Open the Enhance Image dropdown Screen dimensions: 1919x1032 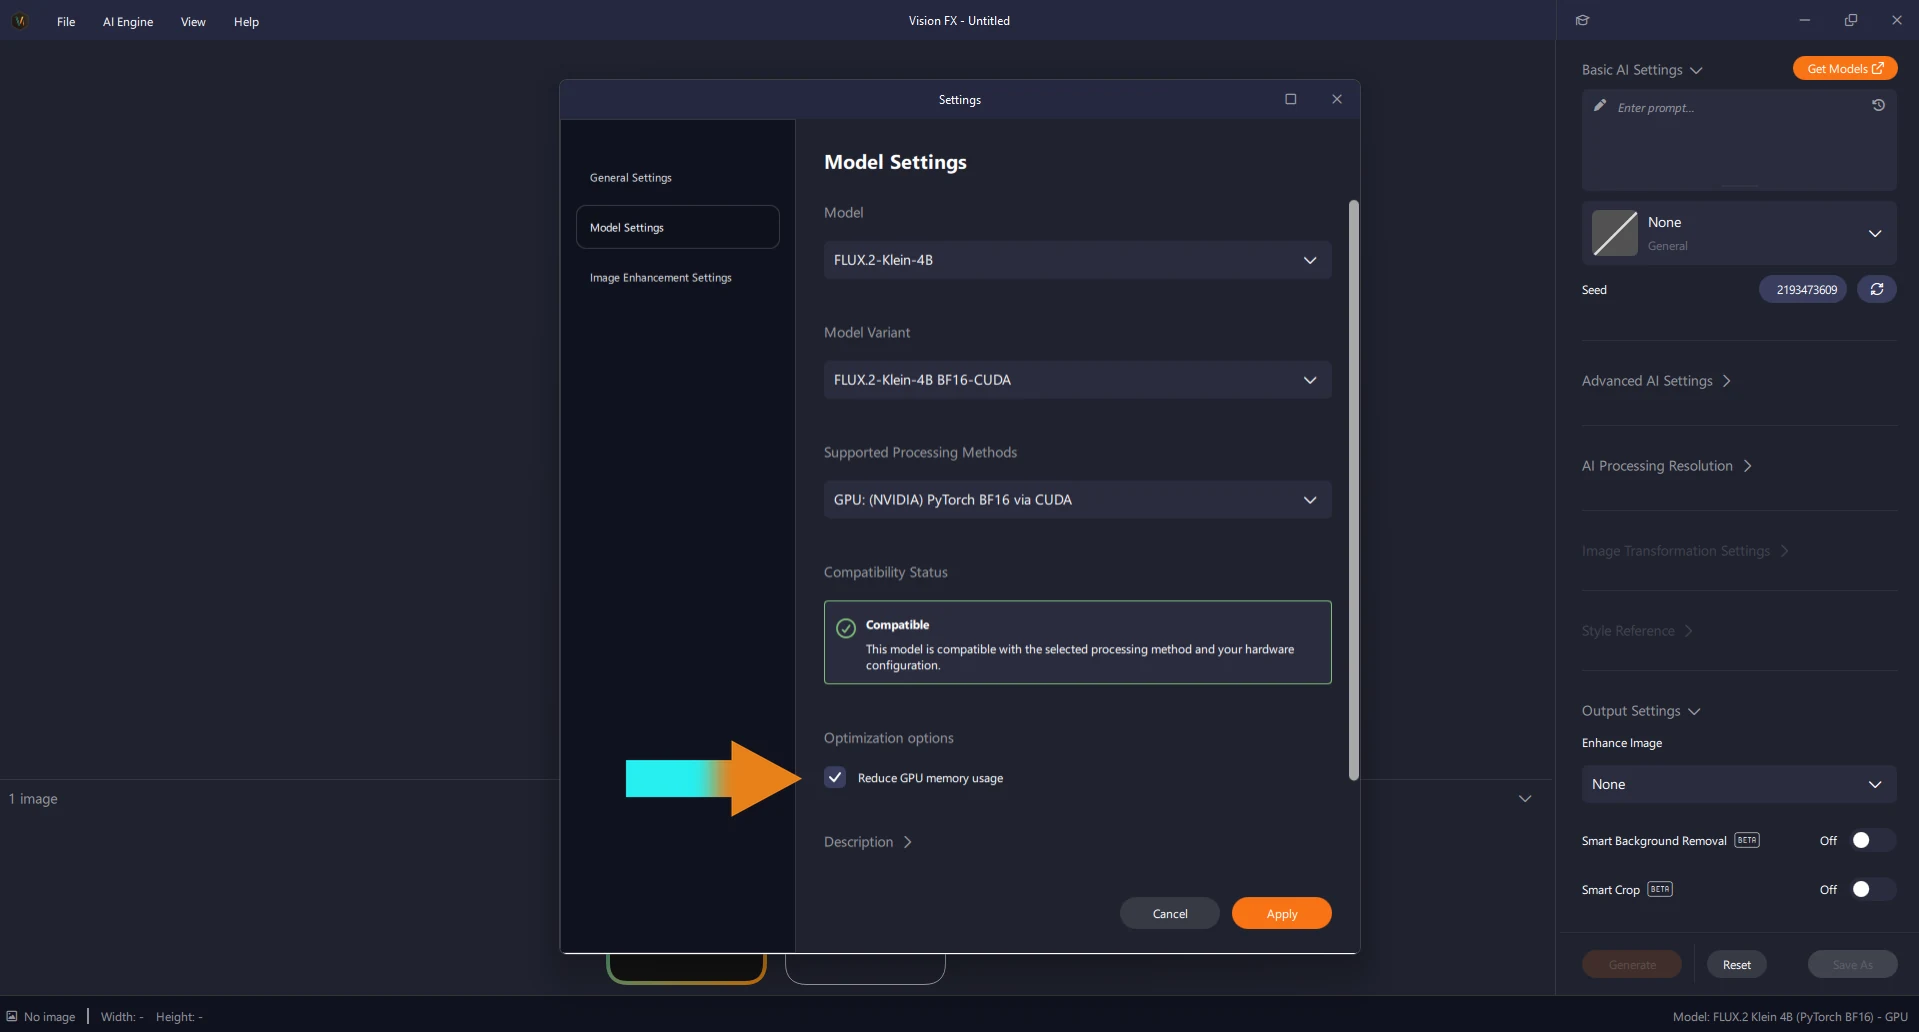tap(1739, 784)
